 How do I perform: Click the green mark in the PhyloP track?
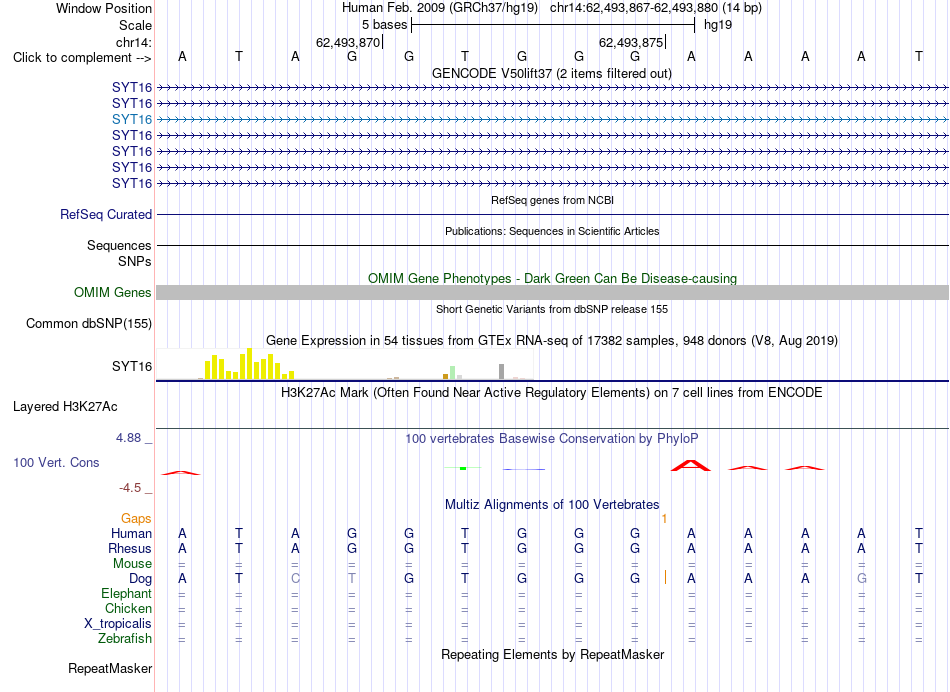click(x=463, y=468)
